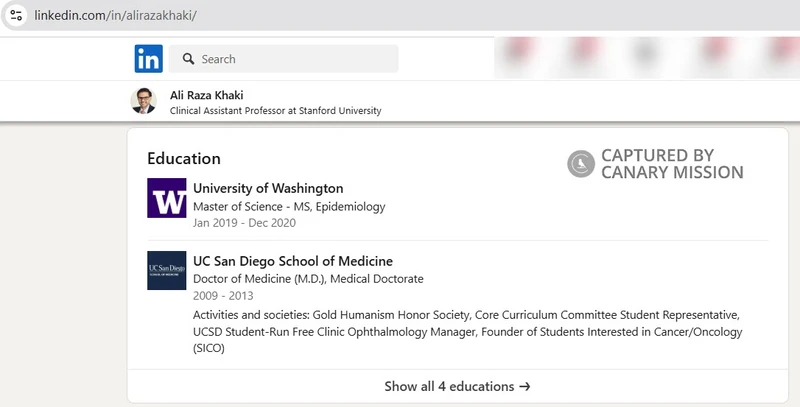800x407 pixels.
Task: Click the magnifier icon in search bar
Action: (x=188, y=59)
